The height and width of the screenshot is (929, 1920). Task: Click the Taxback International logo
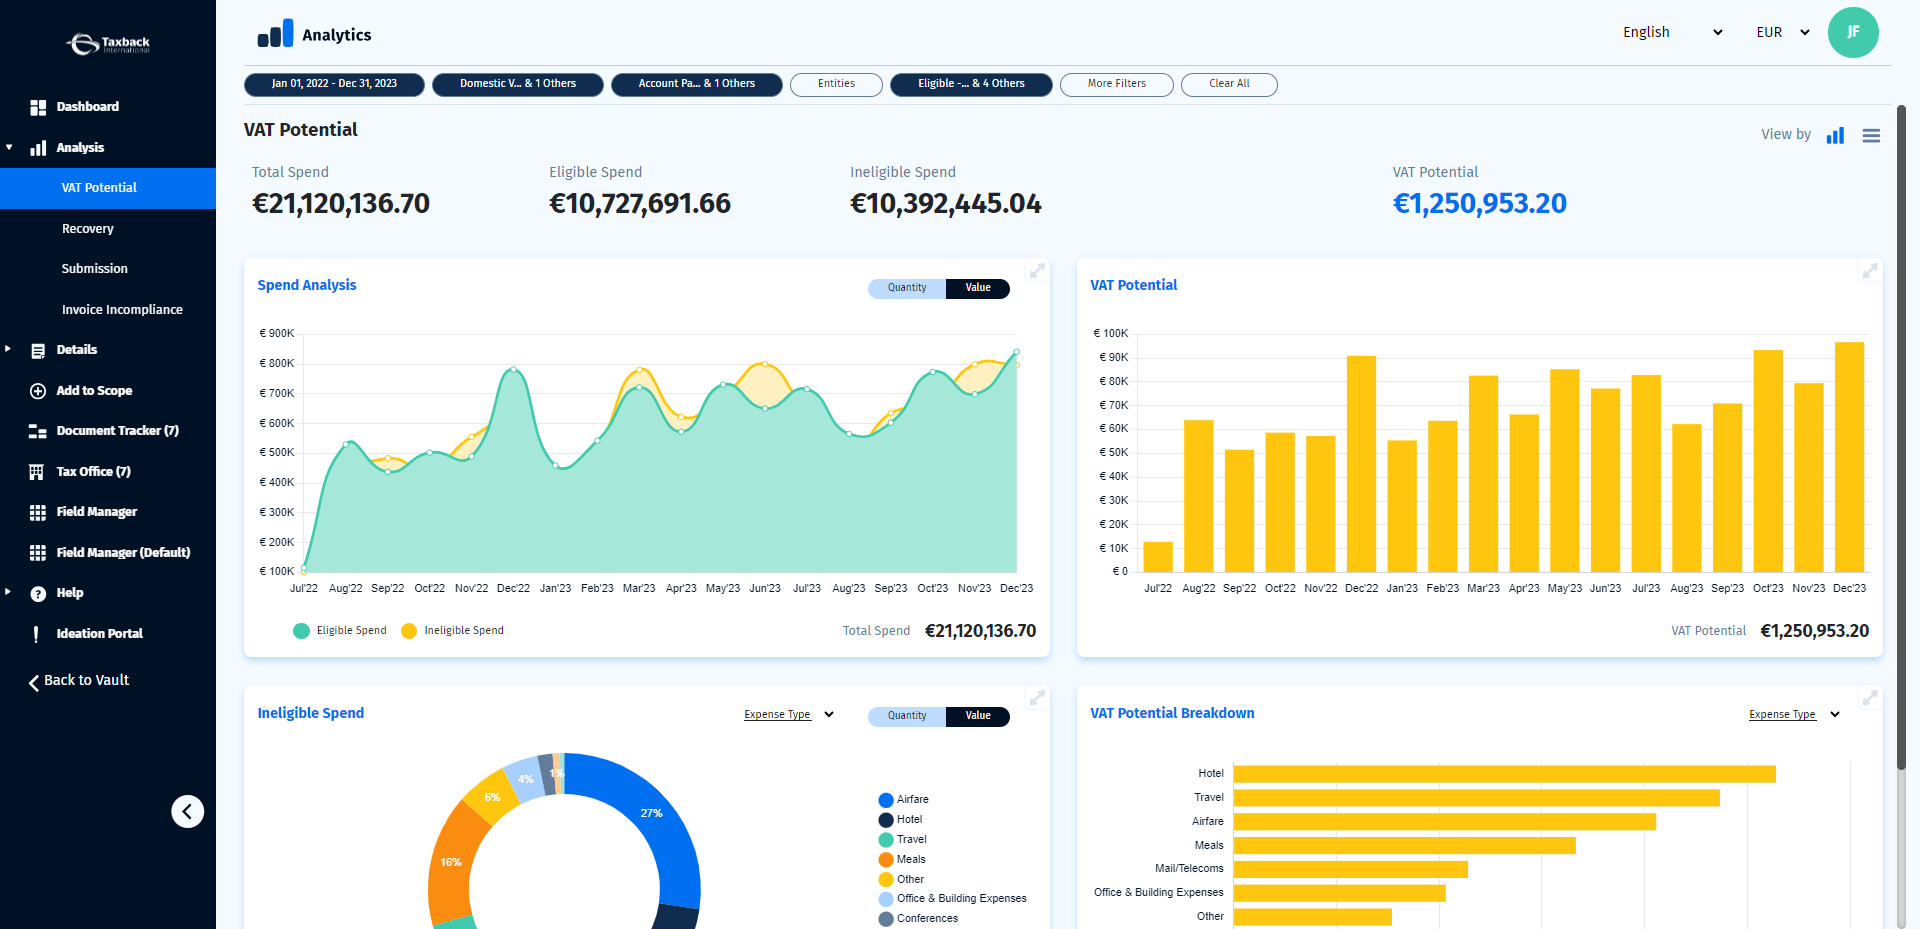coord(108,43)
